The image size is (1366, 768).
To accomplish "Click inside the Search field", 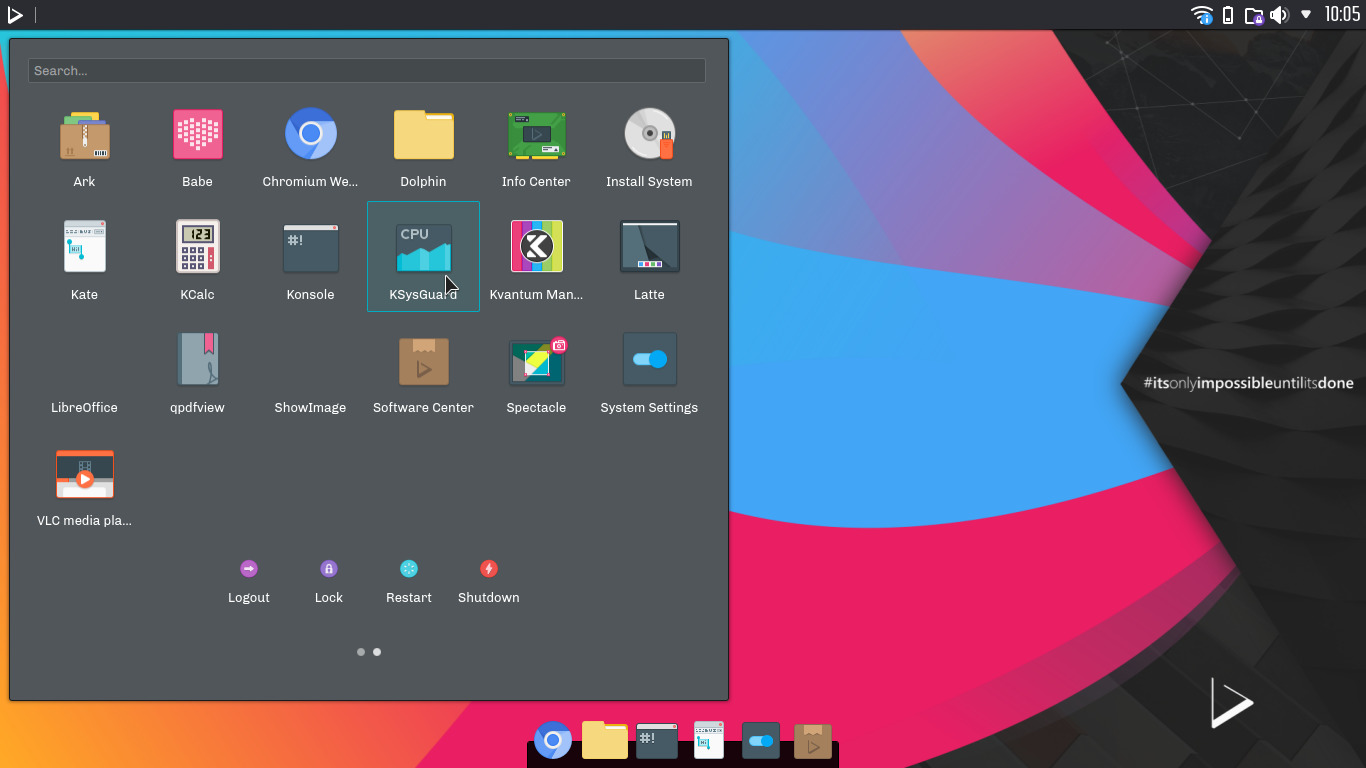I will [366, 70].
